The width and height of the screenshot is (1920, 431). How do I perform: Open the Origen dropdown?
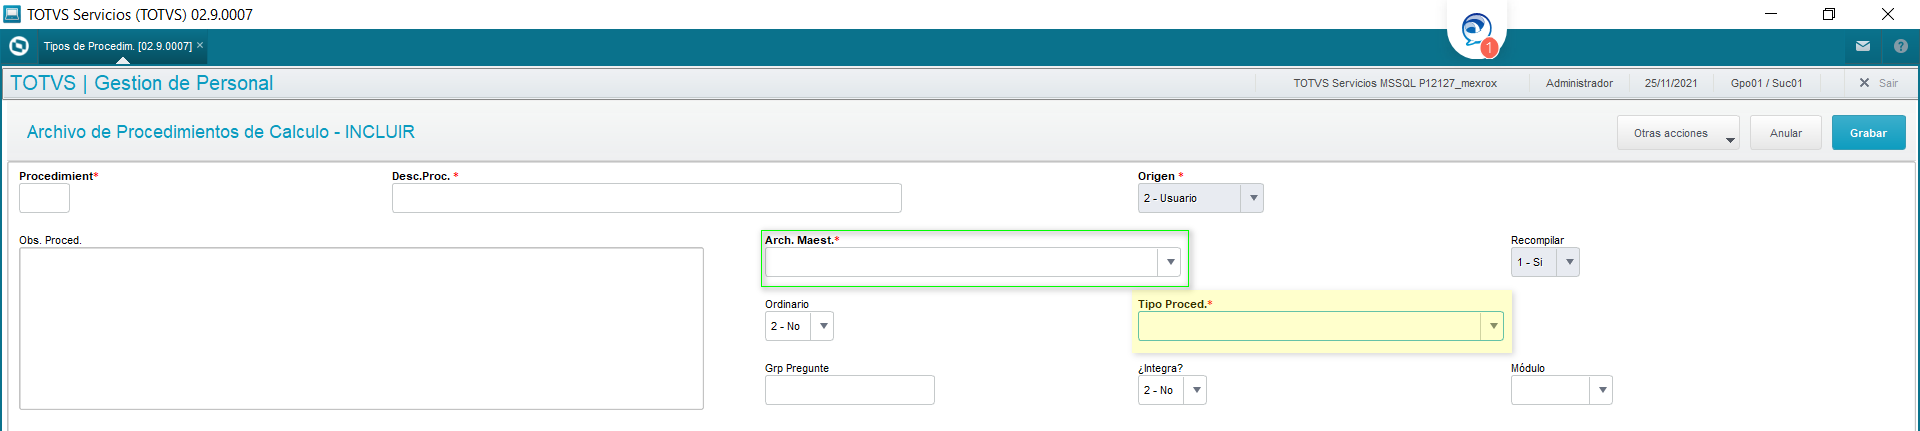pos(1200,198)
